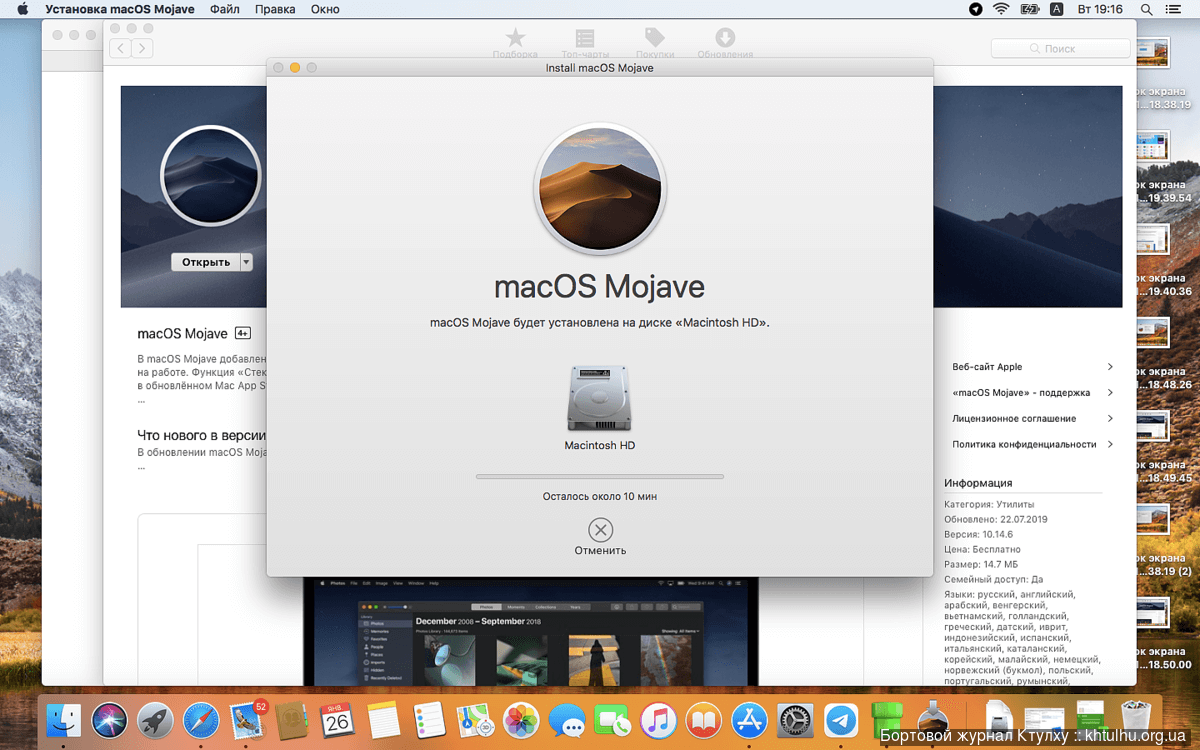Open Messages from the Dock
This screenshot has width=1200, height=750.
(567, 719)
